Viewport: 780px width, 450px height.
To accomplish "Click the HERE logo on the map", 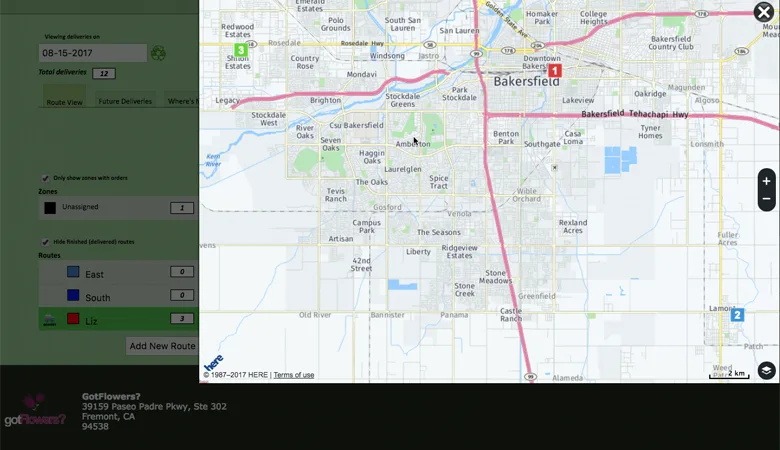I will tap(213, 362).
